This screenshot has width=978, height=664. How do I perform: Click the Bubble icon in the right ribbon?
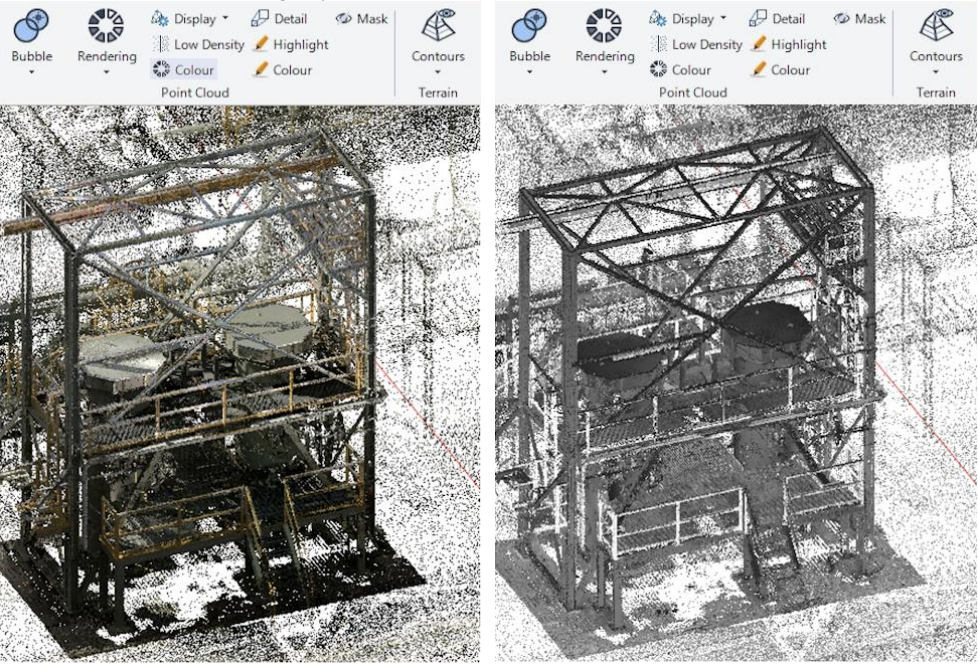(x=530, y=26)
